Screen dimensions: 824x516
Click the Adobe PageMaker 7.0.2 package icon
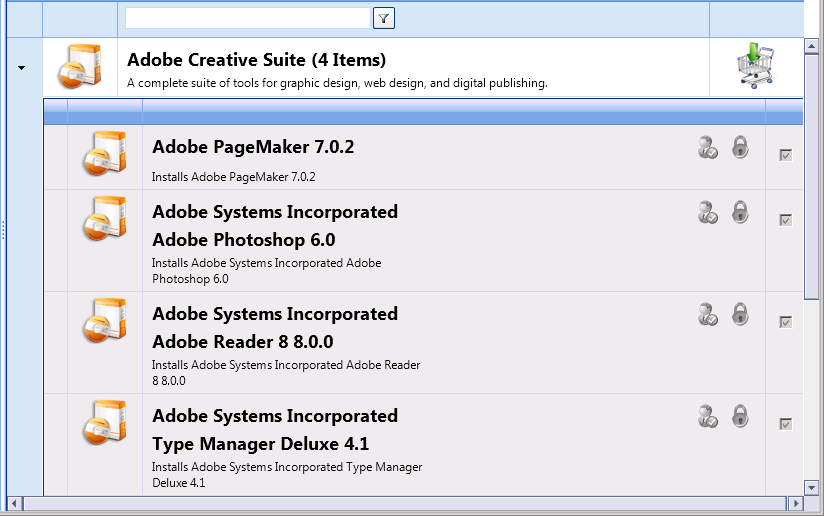point(105,153)
